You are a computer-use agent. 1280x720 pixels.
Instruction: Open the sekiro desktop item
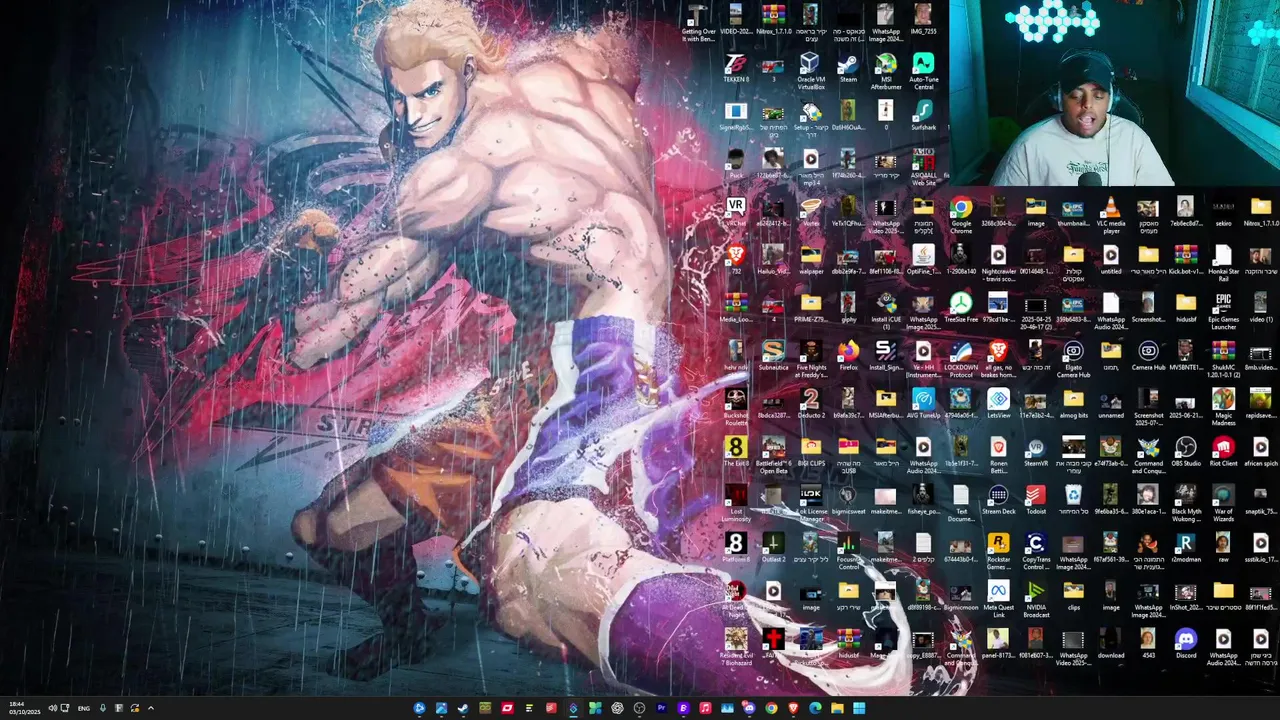[x=1223, y=212]
